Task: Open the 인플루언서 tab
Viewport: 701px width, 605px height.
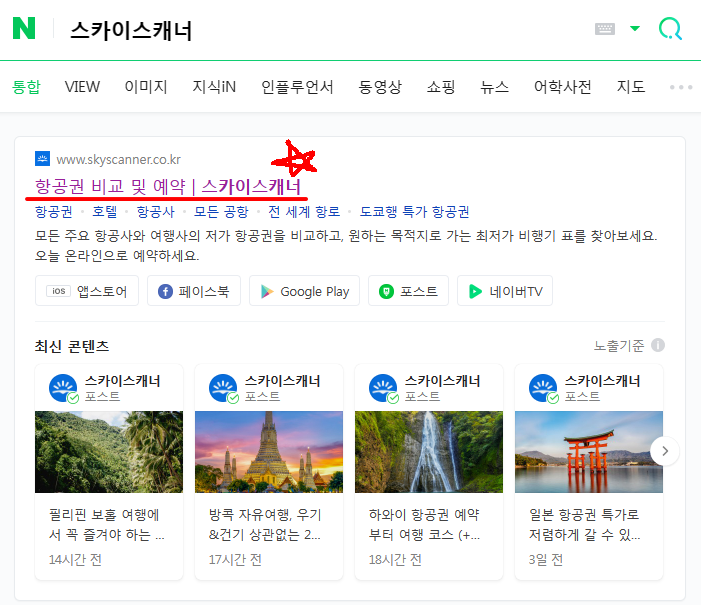Action: tap(297, 87)
